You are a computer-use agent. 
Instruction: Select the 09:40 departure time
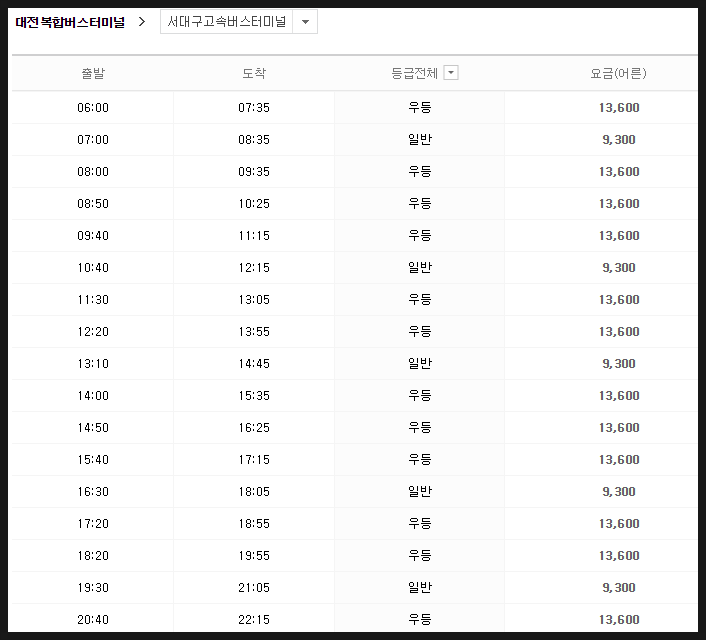point(93,236)
